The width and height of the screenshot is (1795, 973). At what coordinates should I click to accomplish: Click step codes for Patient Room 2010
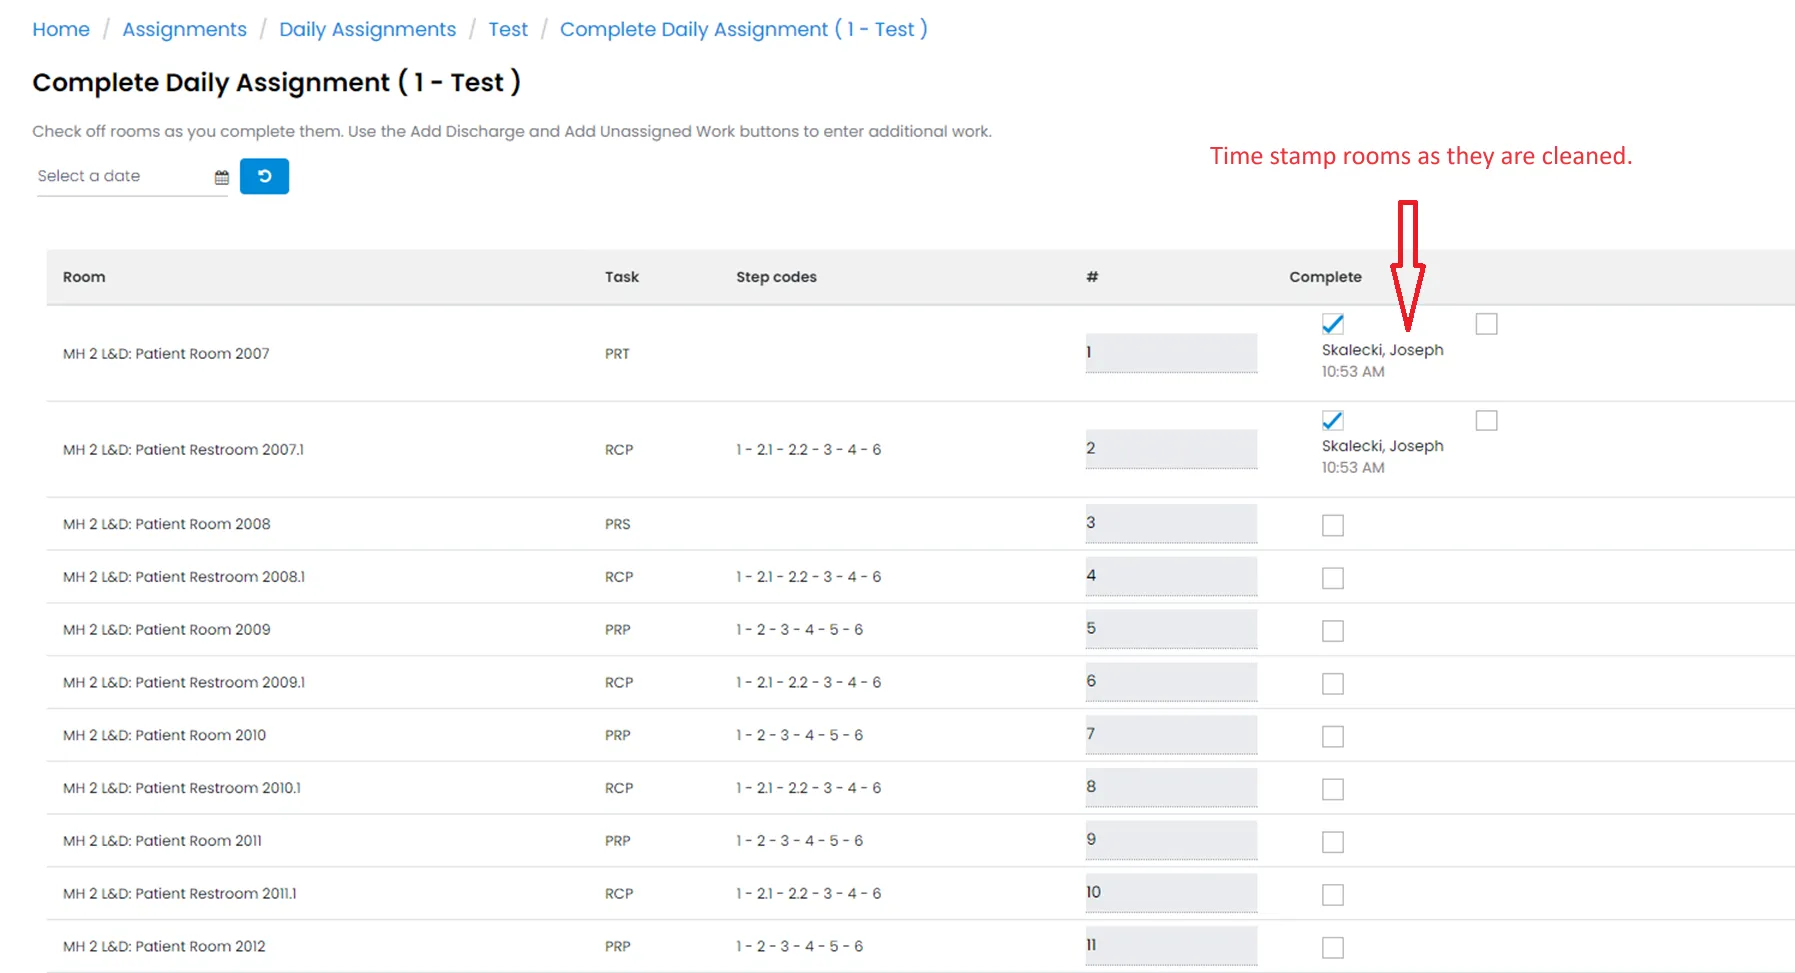[x=800, y=735]
